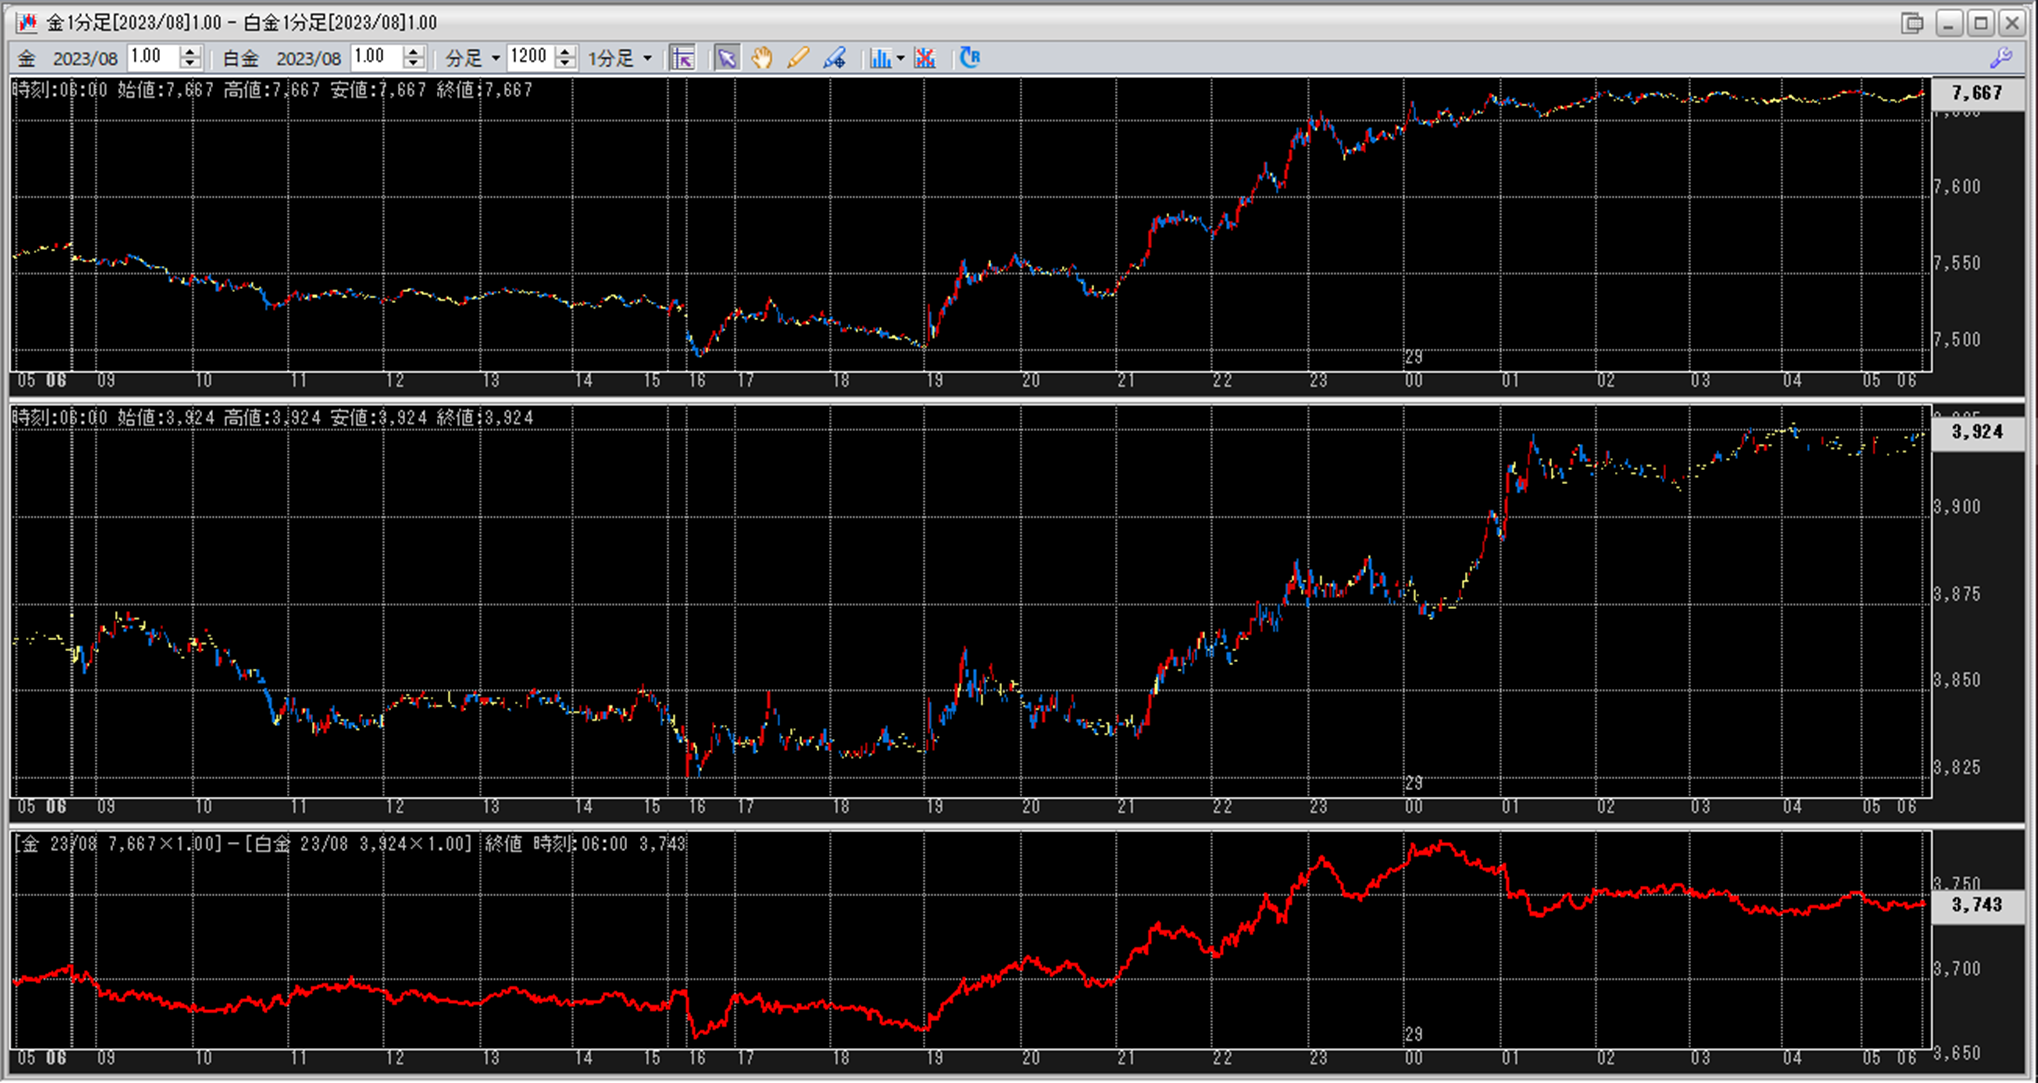Image resolution: width=2038 pixels, height=1083 pixels.
Task: Click the 3,743 spread price marker
Action: point(1977,905)
